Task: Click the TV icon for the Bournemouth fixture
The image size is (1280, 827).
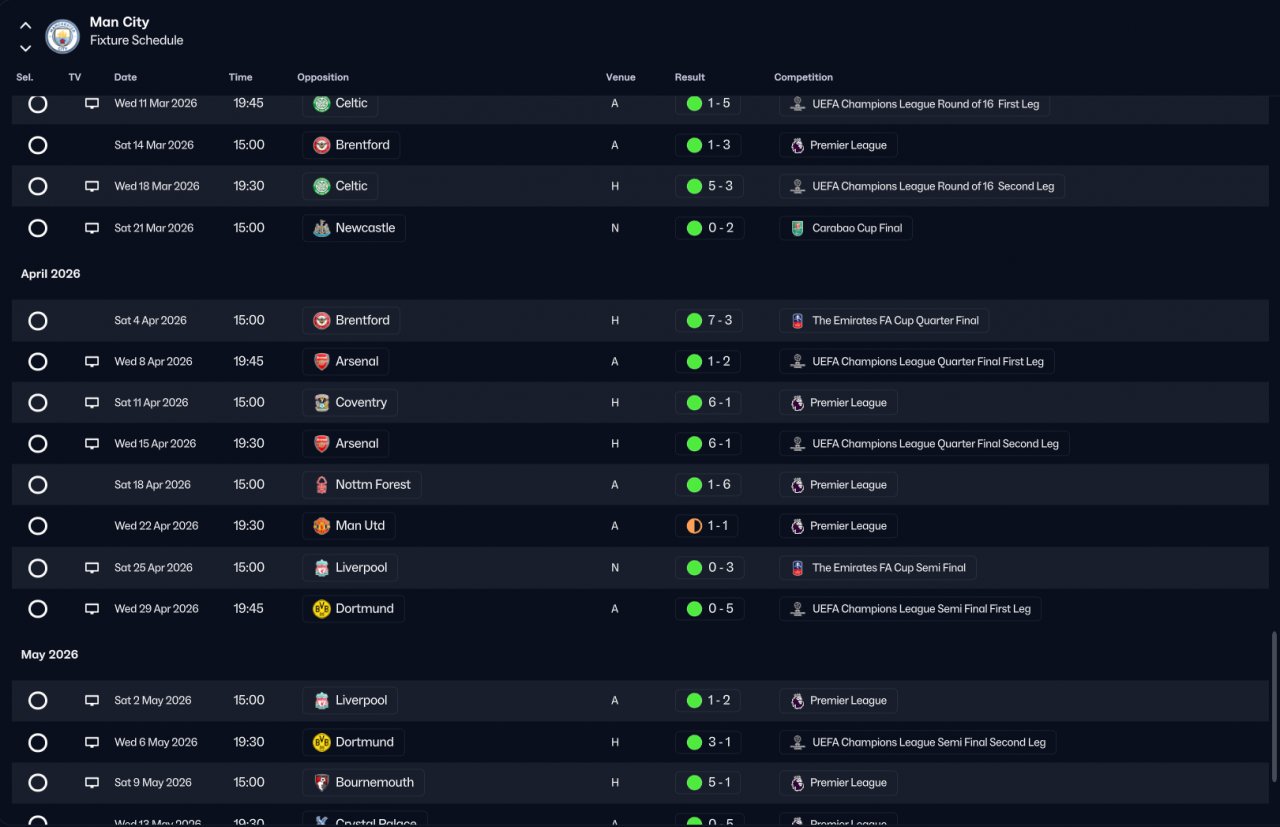Action: pyautogui.click(x=92, y=783)
